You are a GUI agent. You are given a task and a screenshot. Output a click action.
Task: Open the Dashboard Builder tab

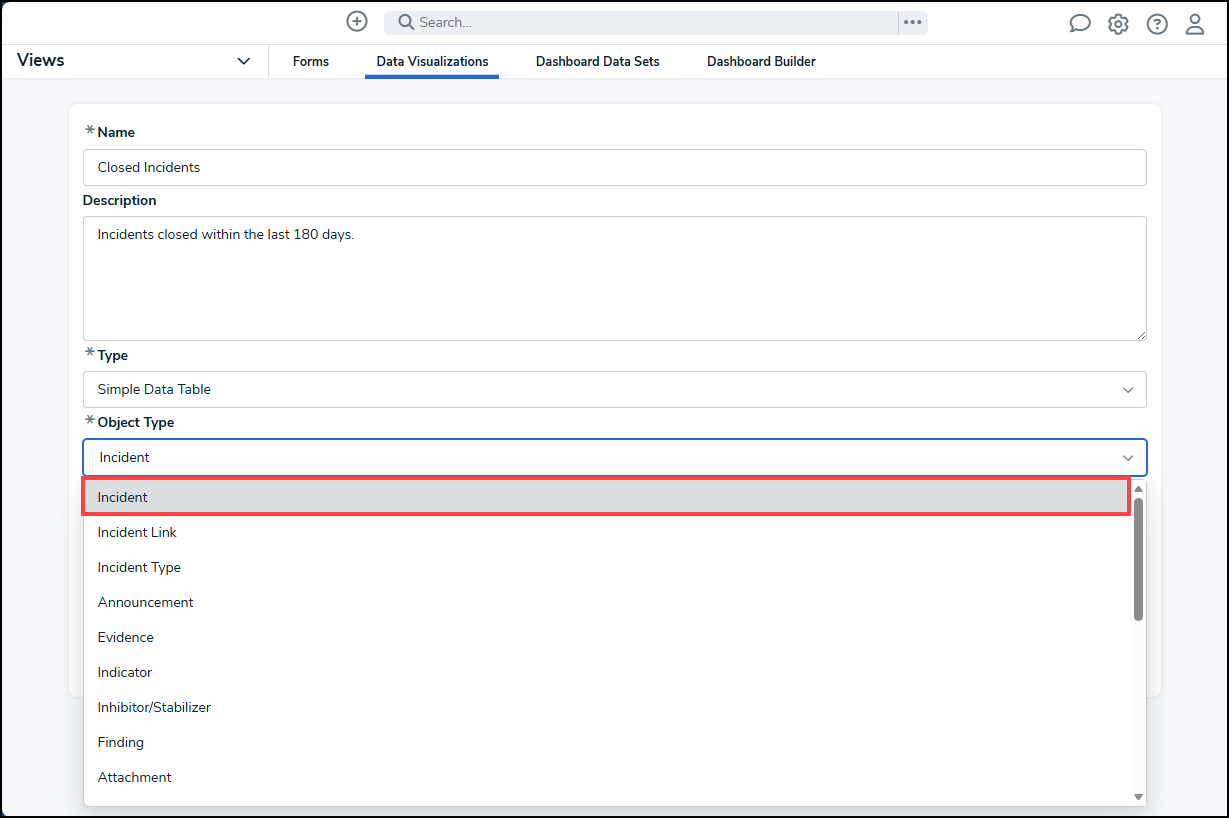(761, 61)
